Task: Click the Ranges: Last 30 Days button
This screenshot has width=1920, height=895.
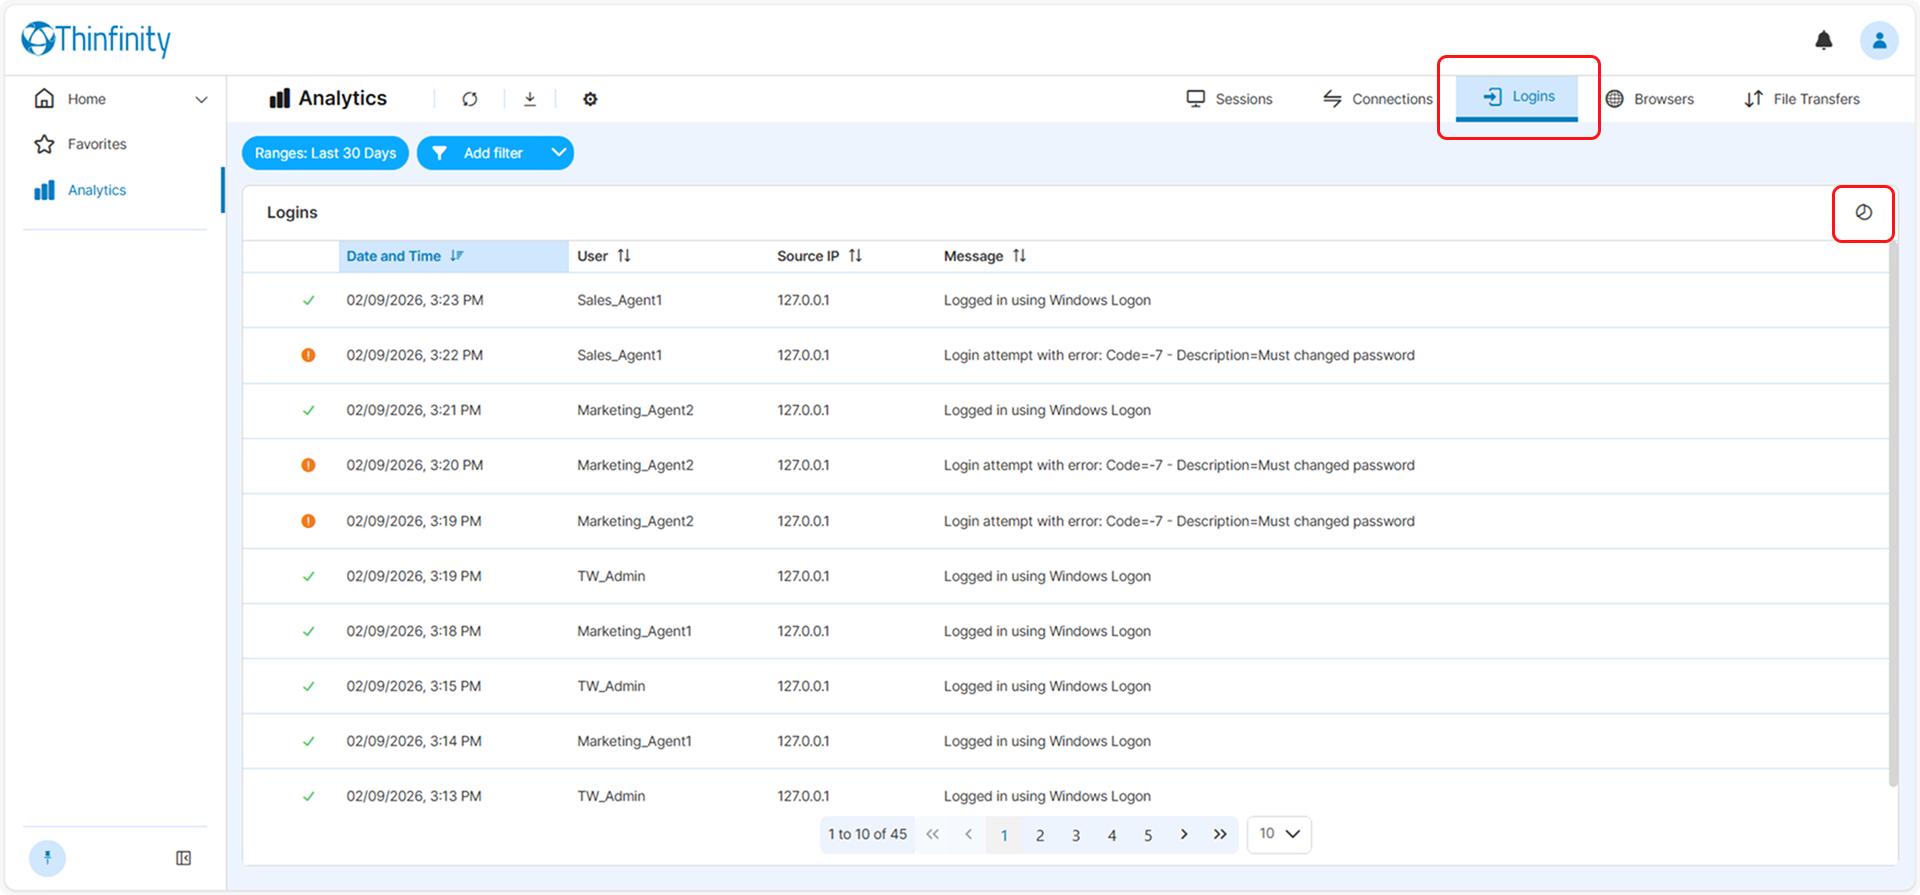Action: [325, 153]
